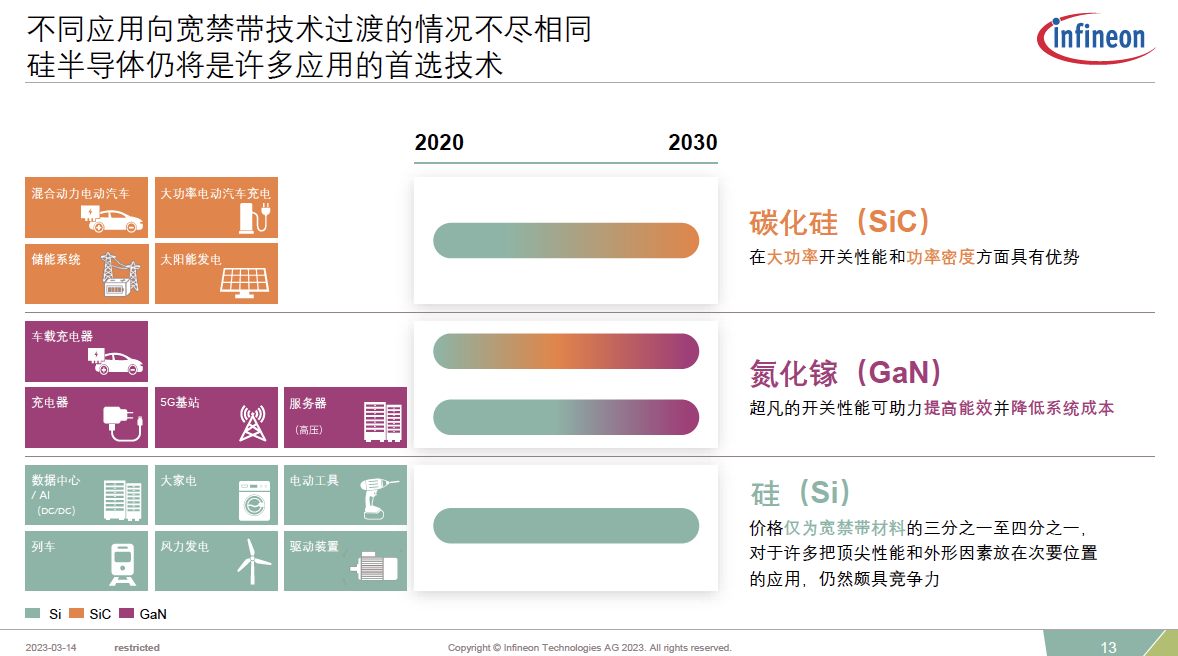
Task: Click the 2030 timeline label
Action: [x=692, y=142]
